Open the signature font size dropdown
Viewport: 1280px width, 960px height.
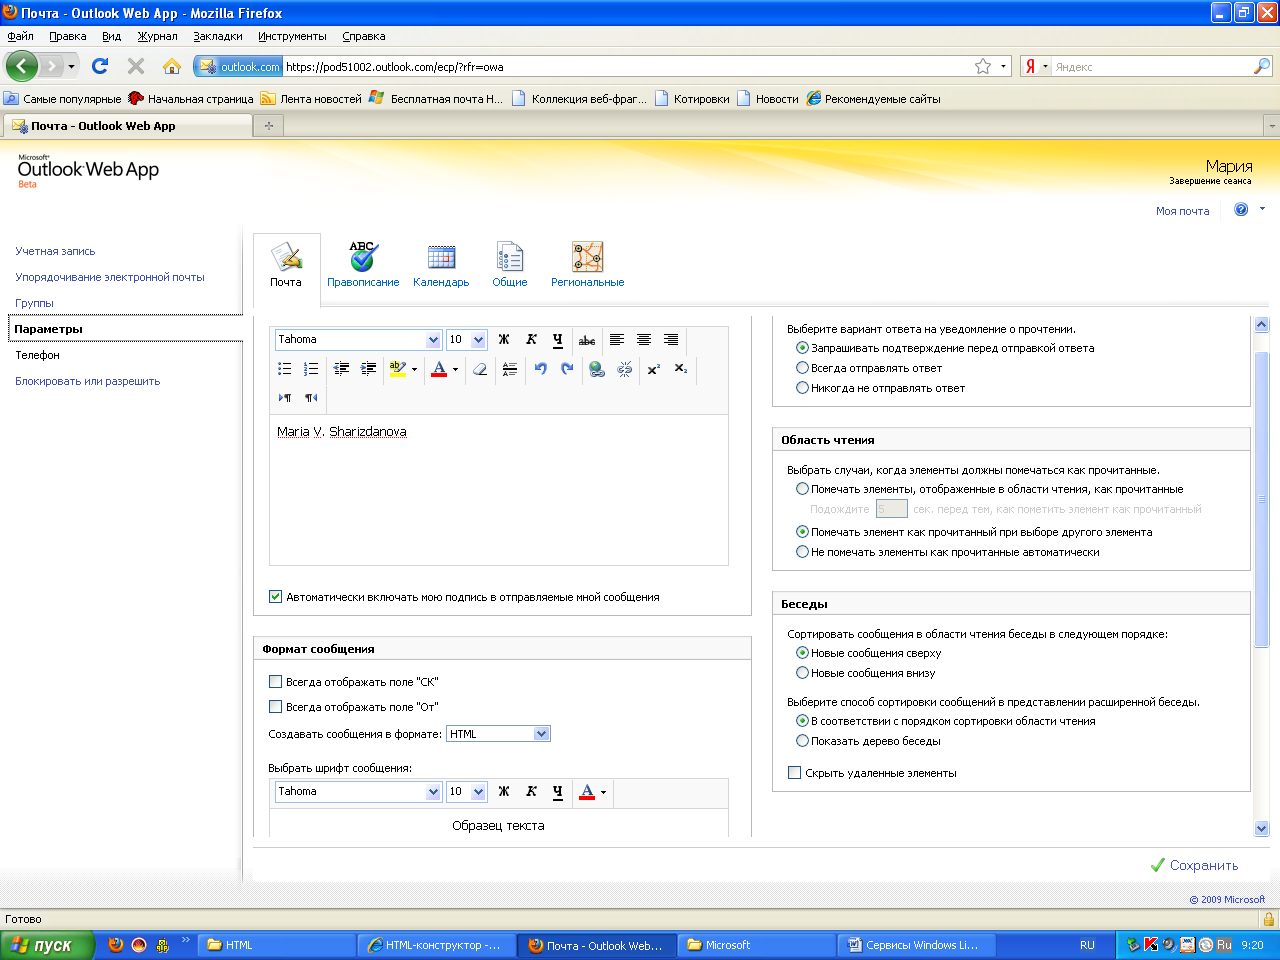pos(478,340)
